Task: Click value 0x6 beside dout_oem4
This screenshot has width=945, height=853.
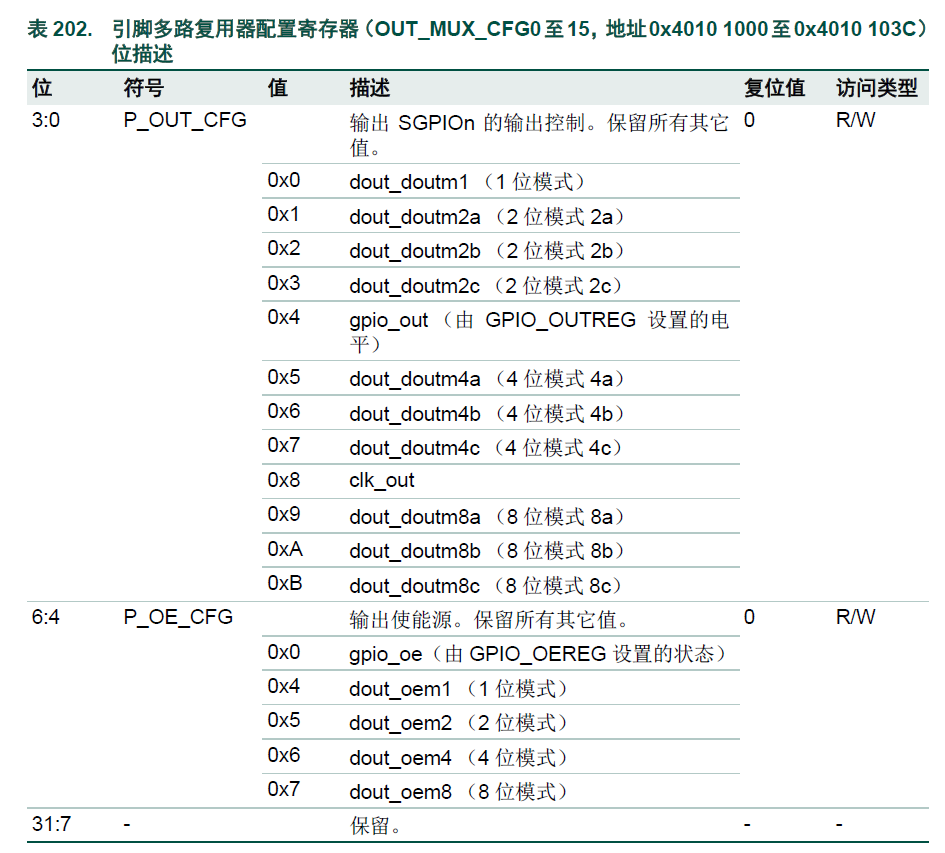Action: (284, 755)
